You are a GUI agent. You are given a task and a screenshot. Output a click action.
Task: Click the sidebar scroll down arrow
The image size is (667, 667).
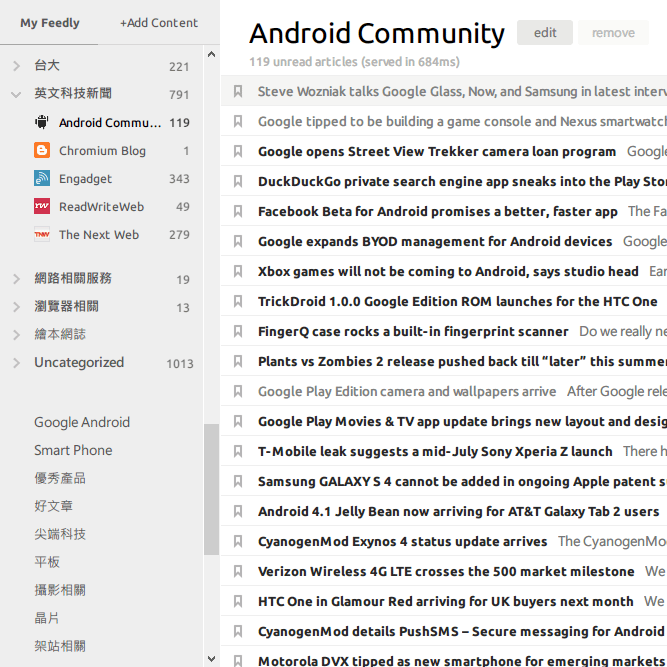(211, 659)
